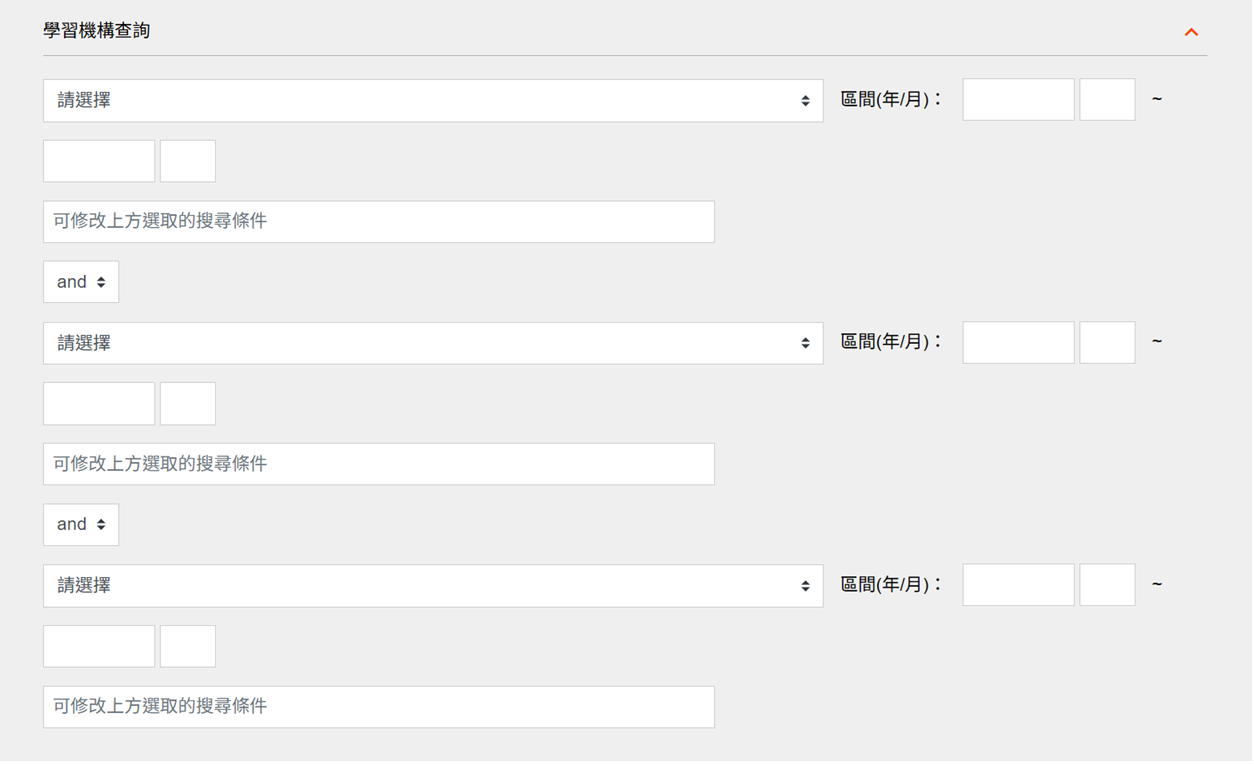Click the first row's start year field
The width and height of the screenshot is (1254, 764).
pyautogui.click(x=1018, y=100)
